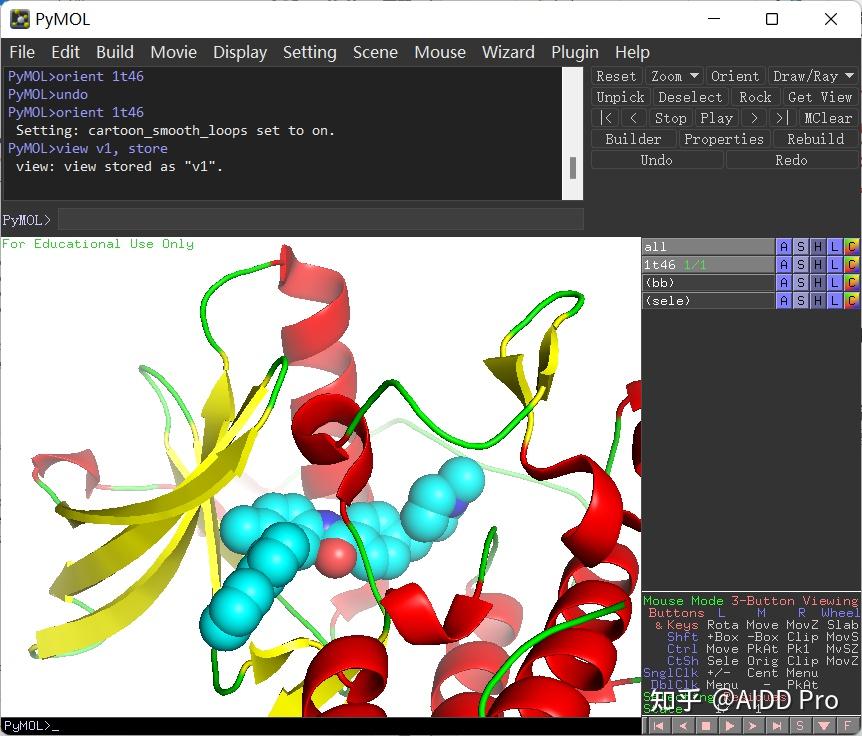Click the F fullscreen button in bottom bar
Screen dimensions: 862x736
848,726
